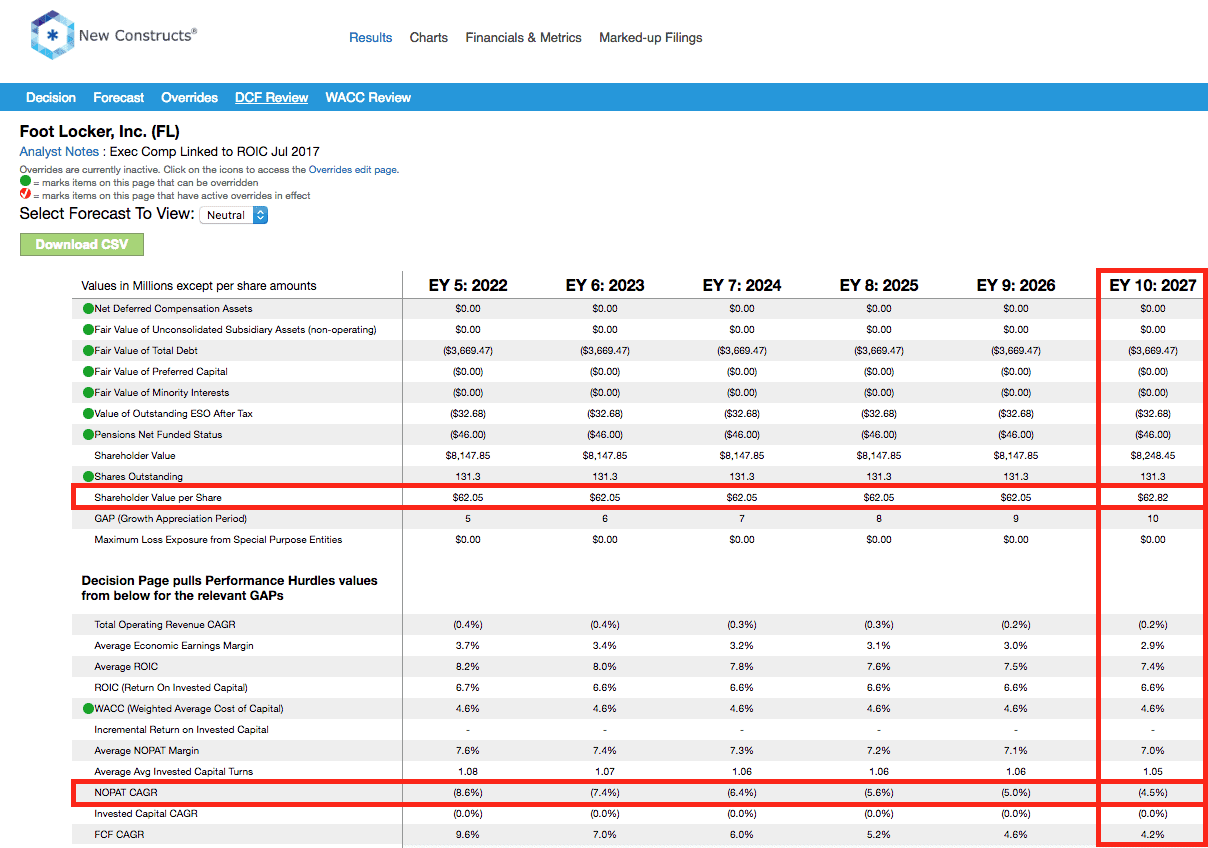1208x848 pixels.
Task: Click the 3.7% Economic Earnings Margin value
Action: pyautogui.click(x=468, y=646)
